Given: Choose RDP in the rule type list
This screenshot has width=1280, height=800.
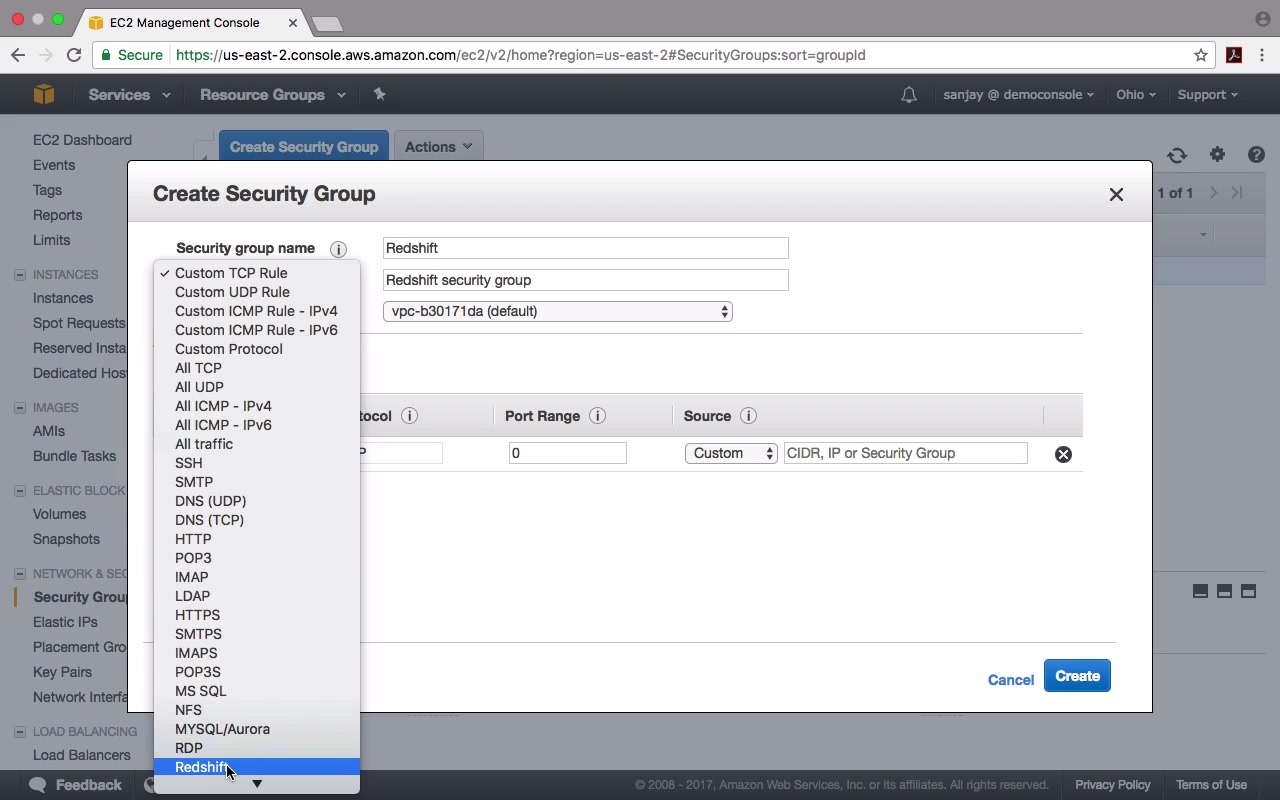Looking at the screenshot, I should coord(257,748).
